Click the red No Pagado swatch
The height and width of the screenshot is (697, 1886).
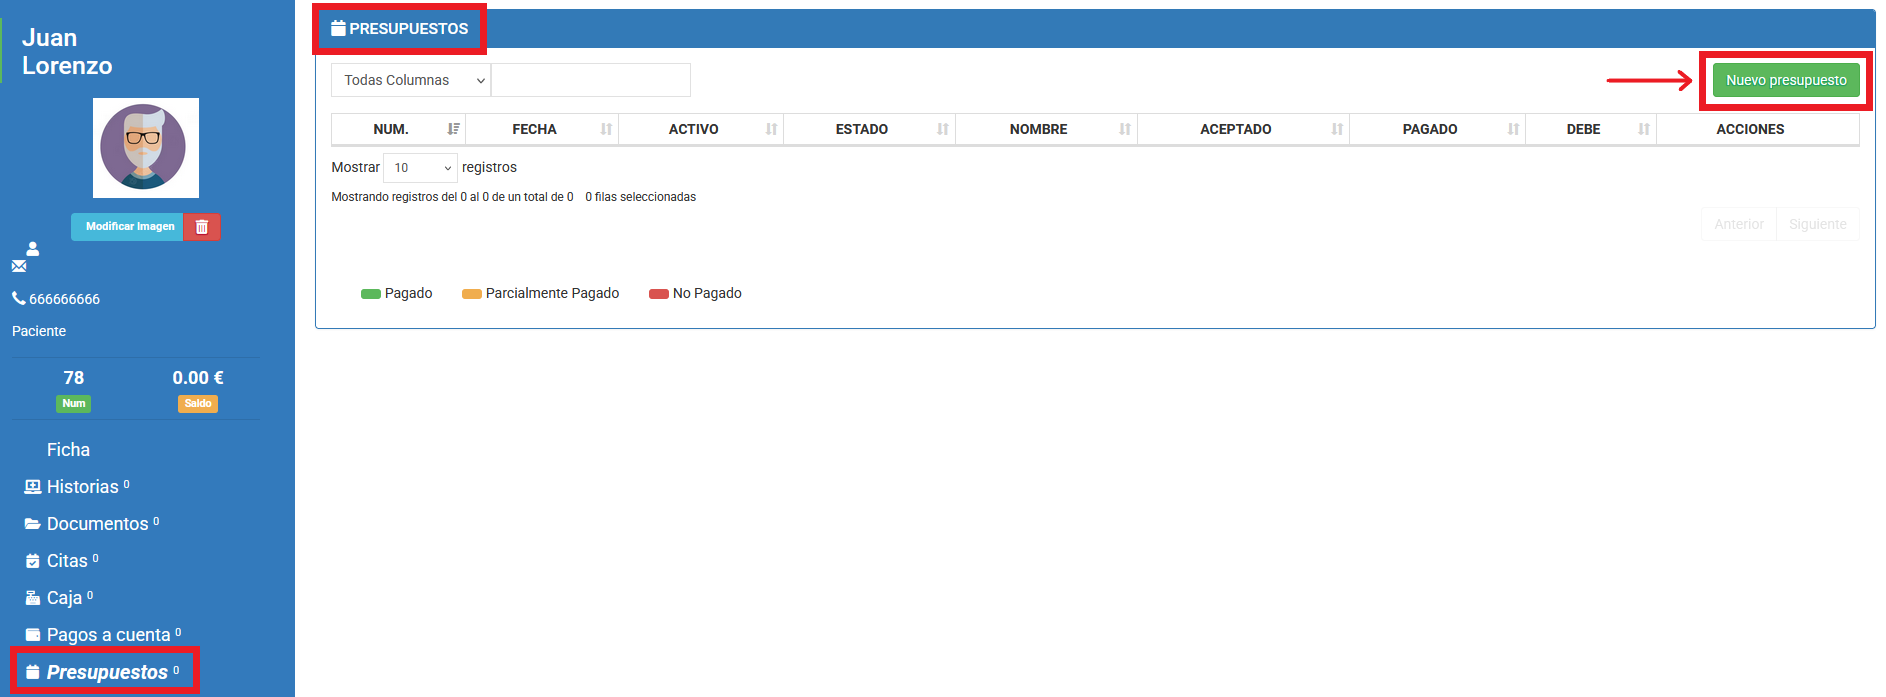pyautogui.click(x=659, y=294)
